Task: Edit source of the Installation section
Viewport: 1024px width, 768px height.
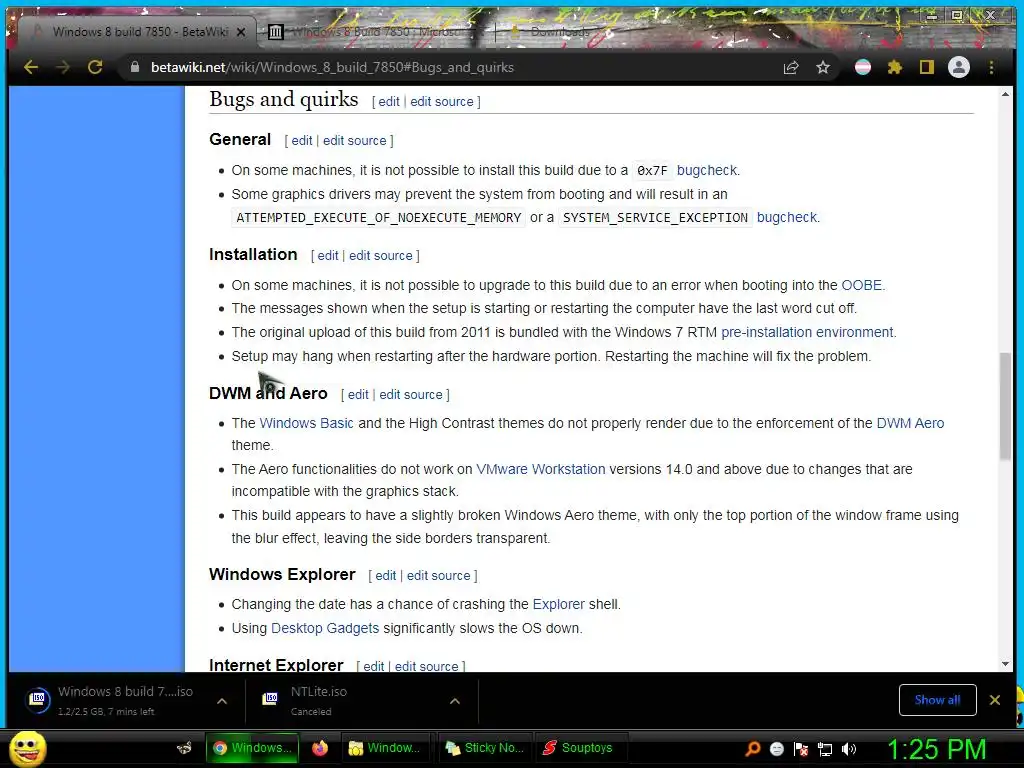Action: 381,255
